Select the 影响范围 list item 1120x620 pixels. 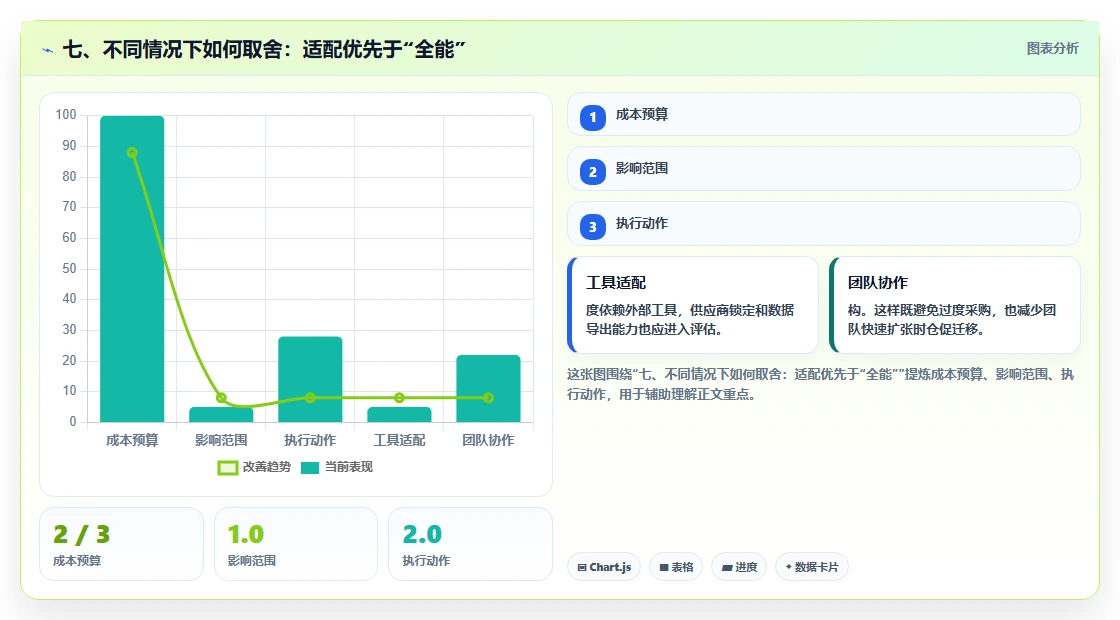[x=824, y=169]
